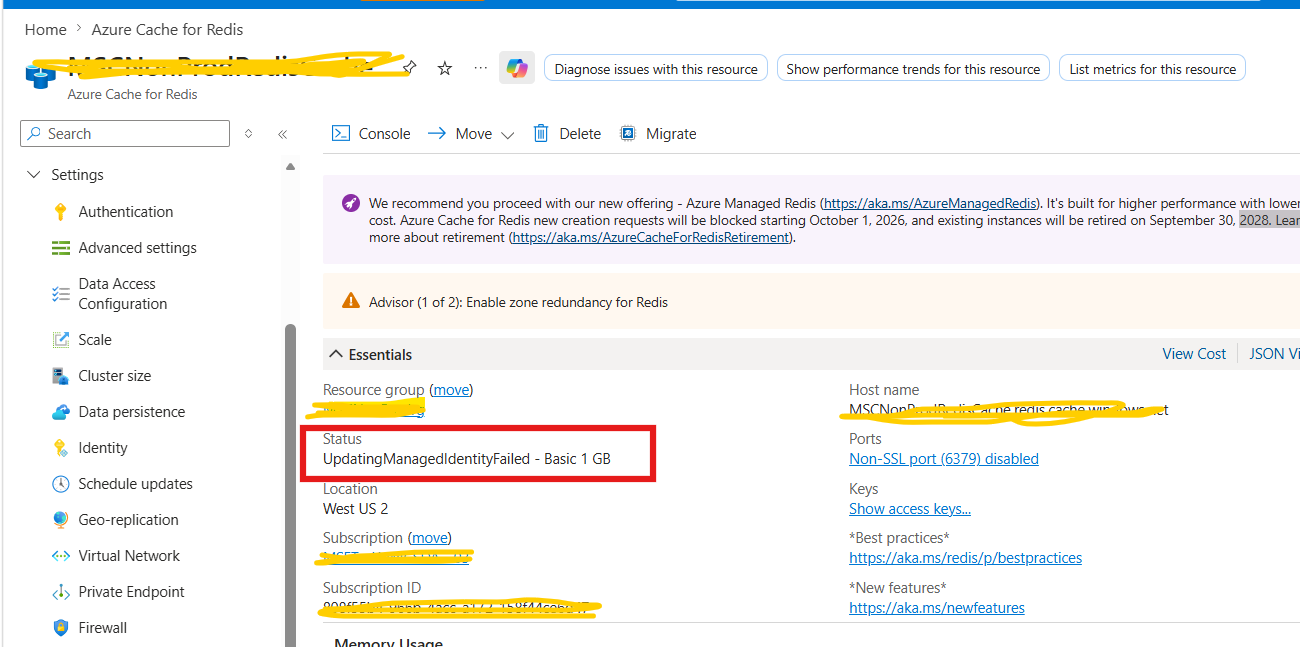This screenshot has width=1300, height=647.
Task: Select Private Endpoint menu item
Action: click(x=132, y=592)
